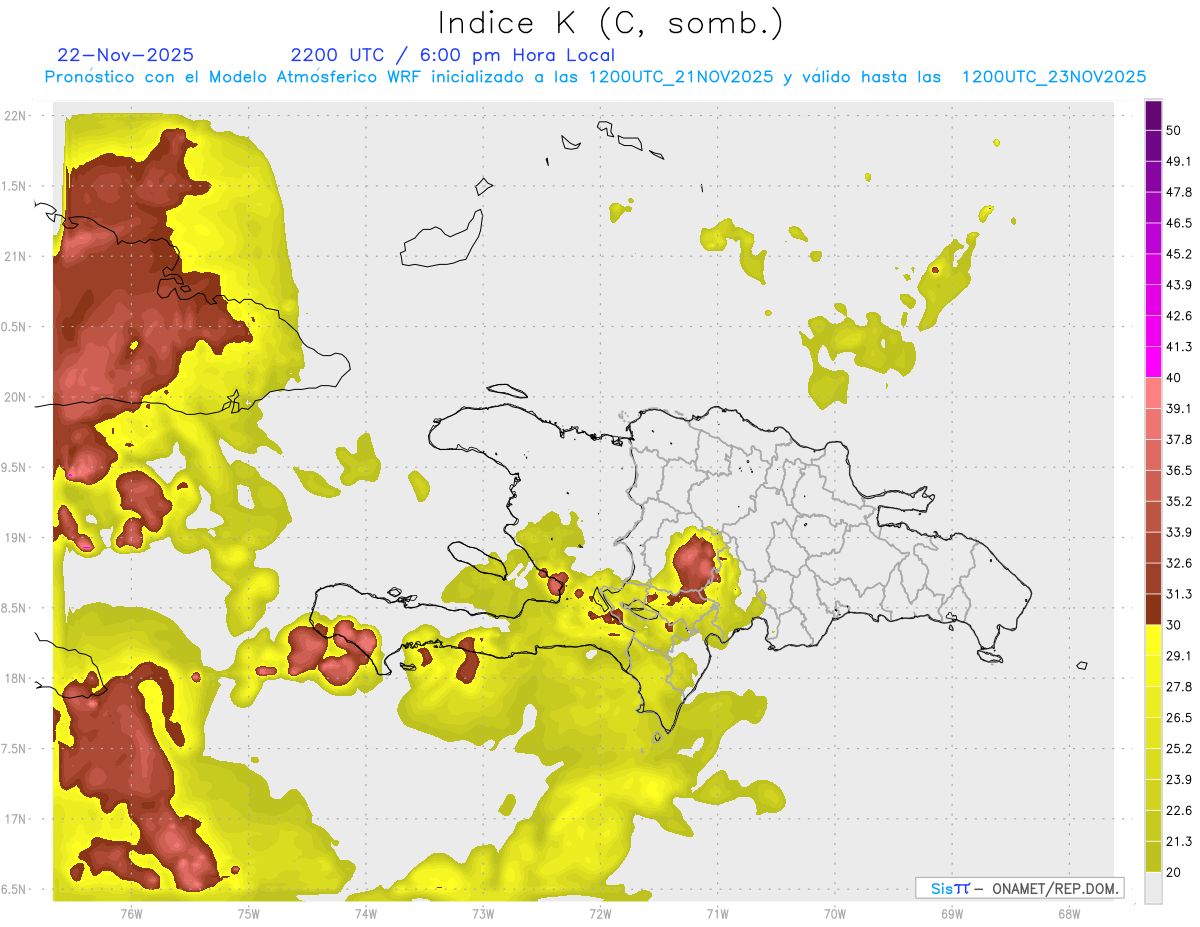Click the "1200UTC_21NOV2025" initialization timestamp
Screen dimensions: 1200x927
(681, 77)
